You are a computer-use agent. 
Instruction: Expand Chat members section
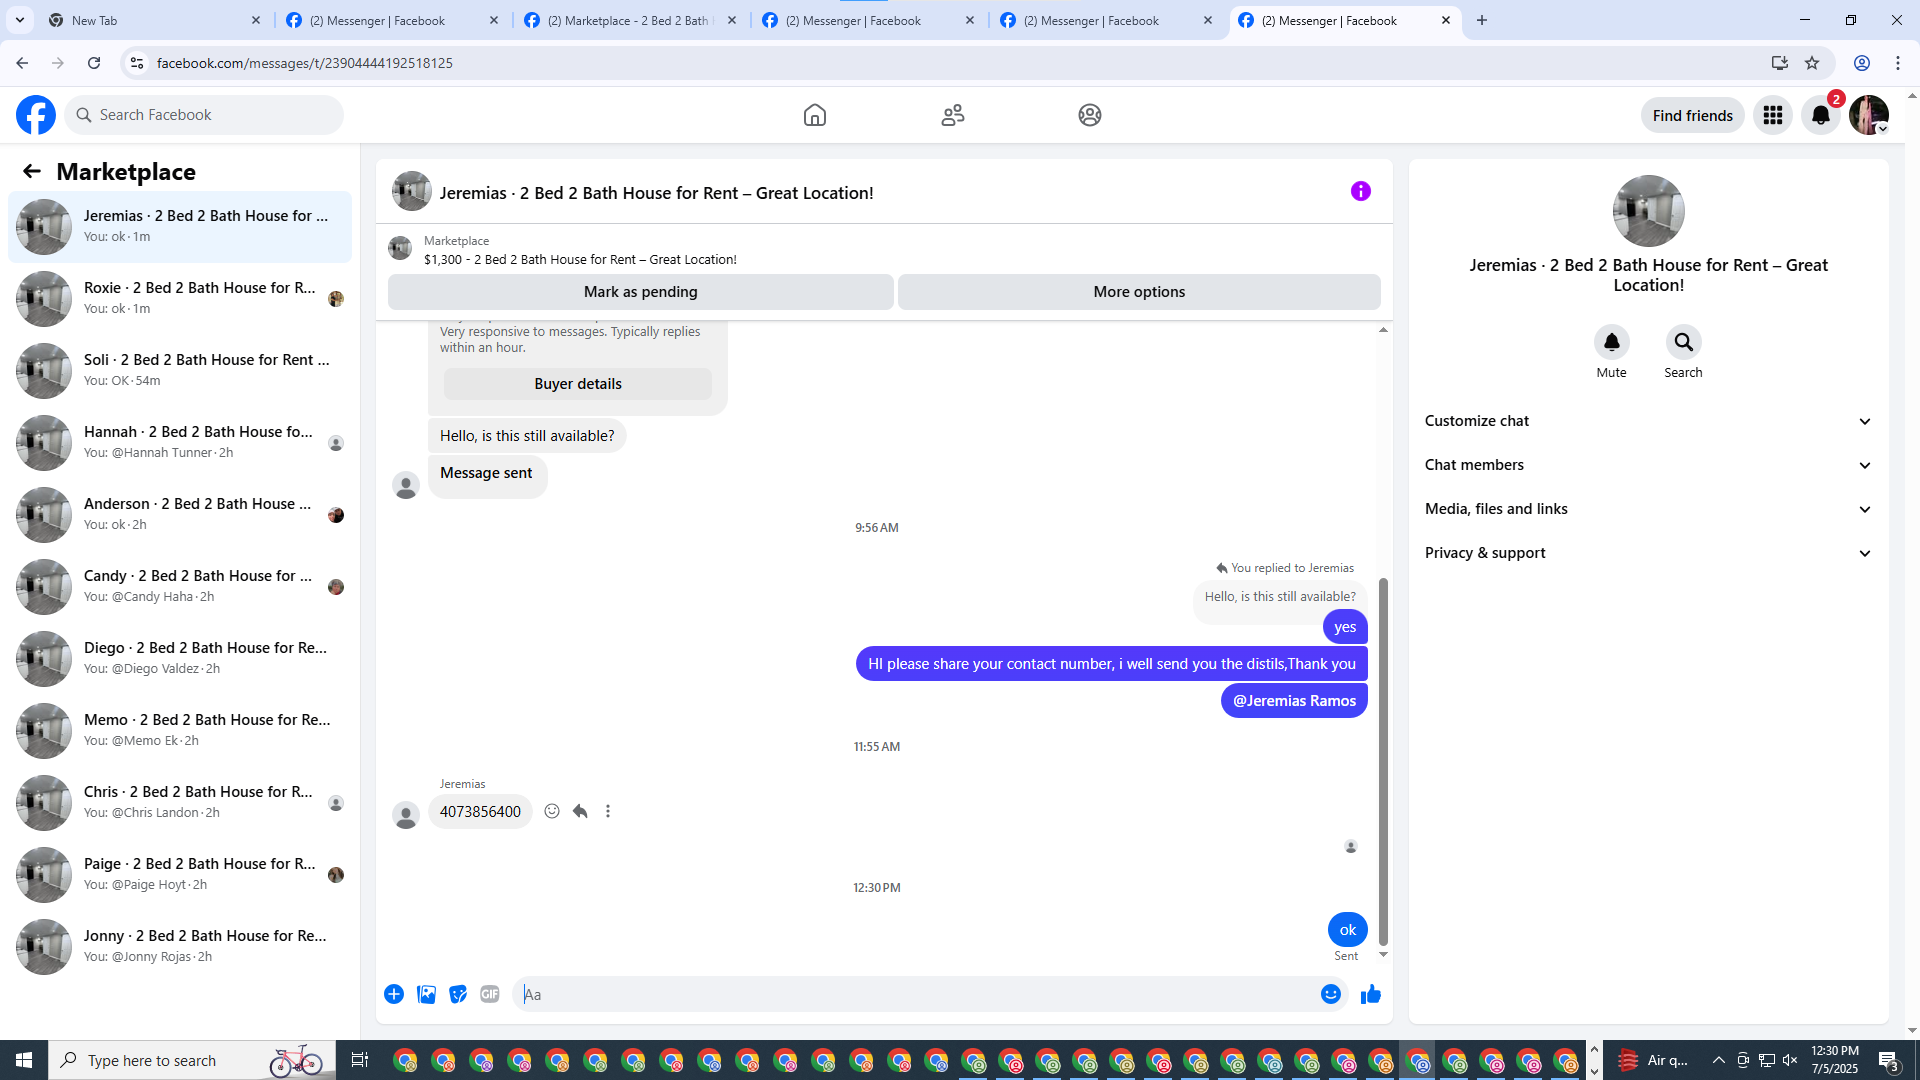[x=1648, y=465]
